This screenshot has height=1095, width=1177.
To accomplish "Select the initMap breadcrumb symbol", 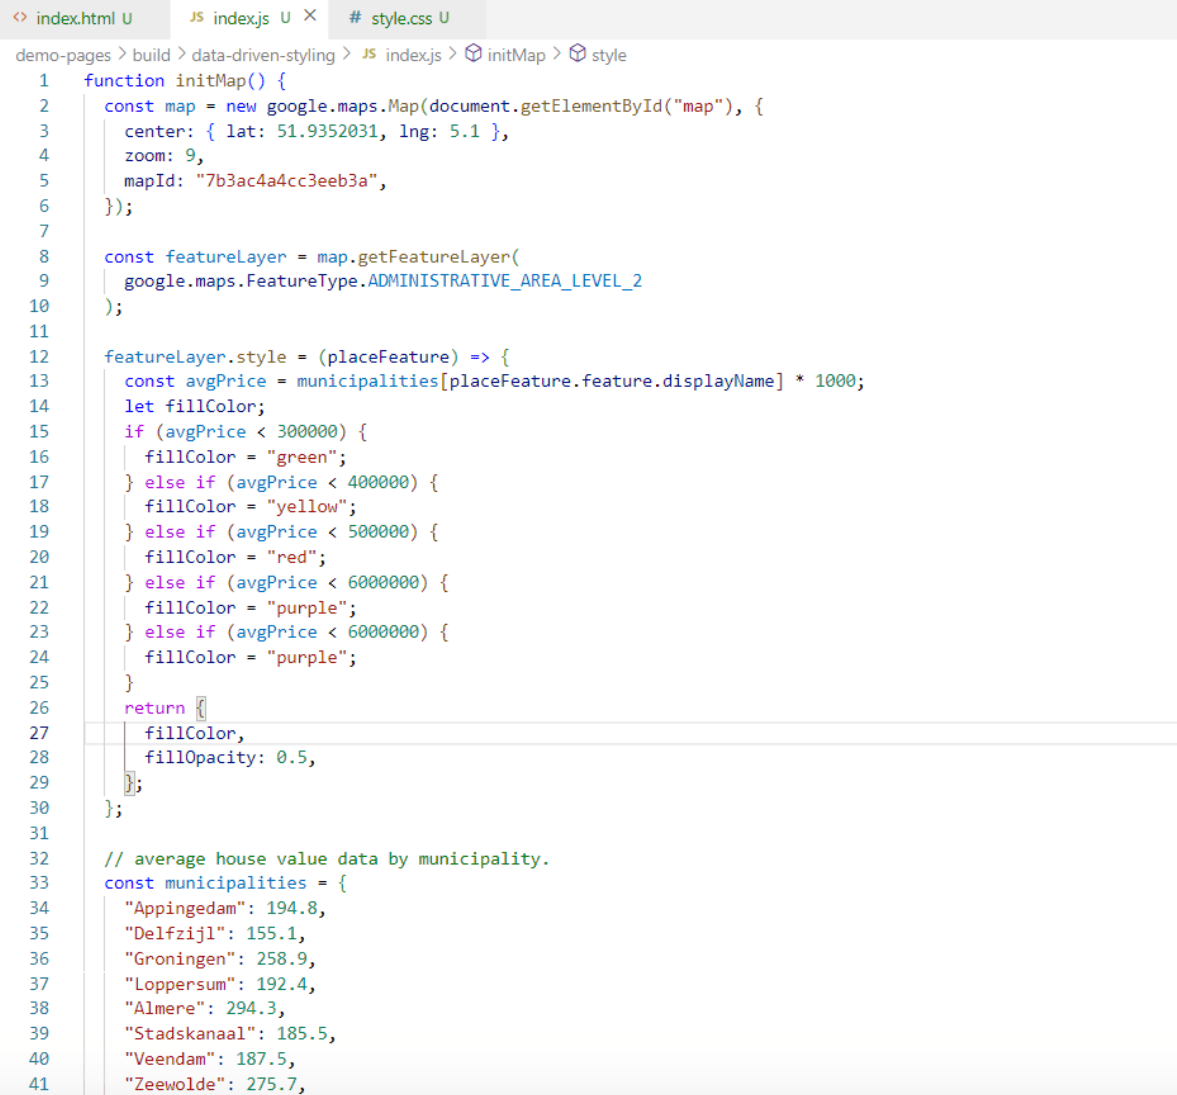I will [516, 55].
